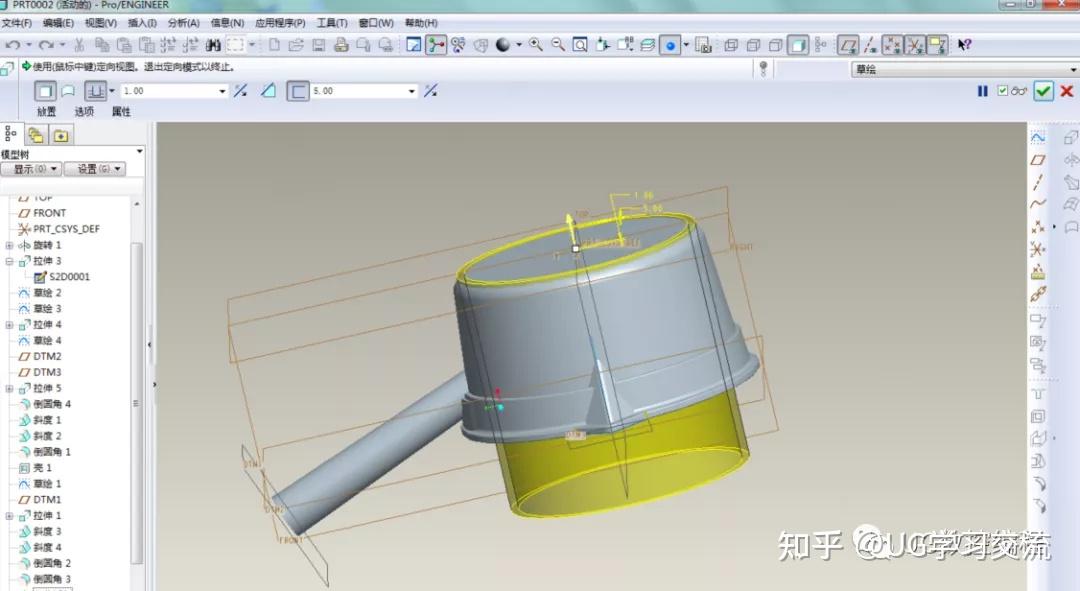
Task: Select extrude as solid icon
Action: click(45, 91)
